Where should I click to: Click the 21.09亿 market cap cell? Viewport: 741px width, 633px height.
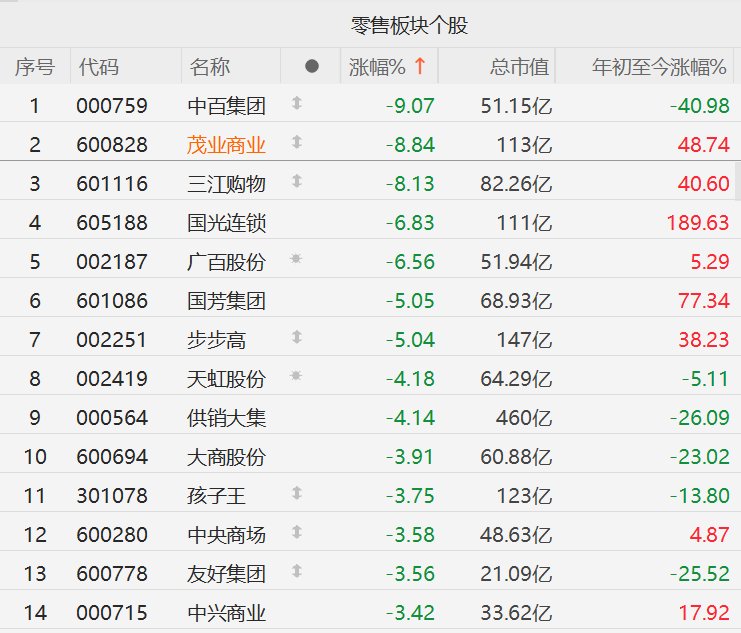point(516,574)
